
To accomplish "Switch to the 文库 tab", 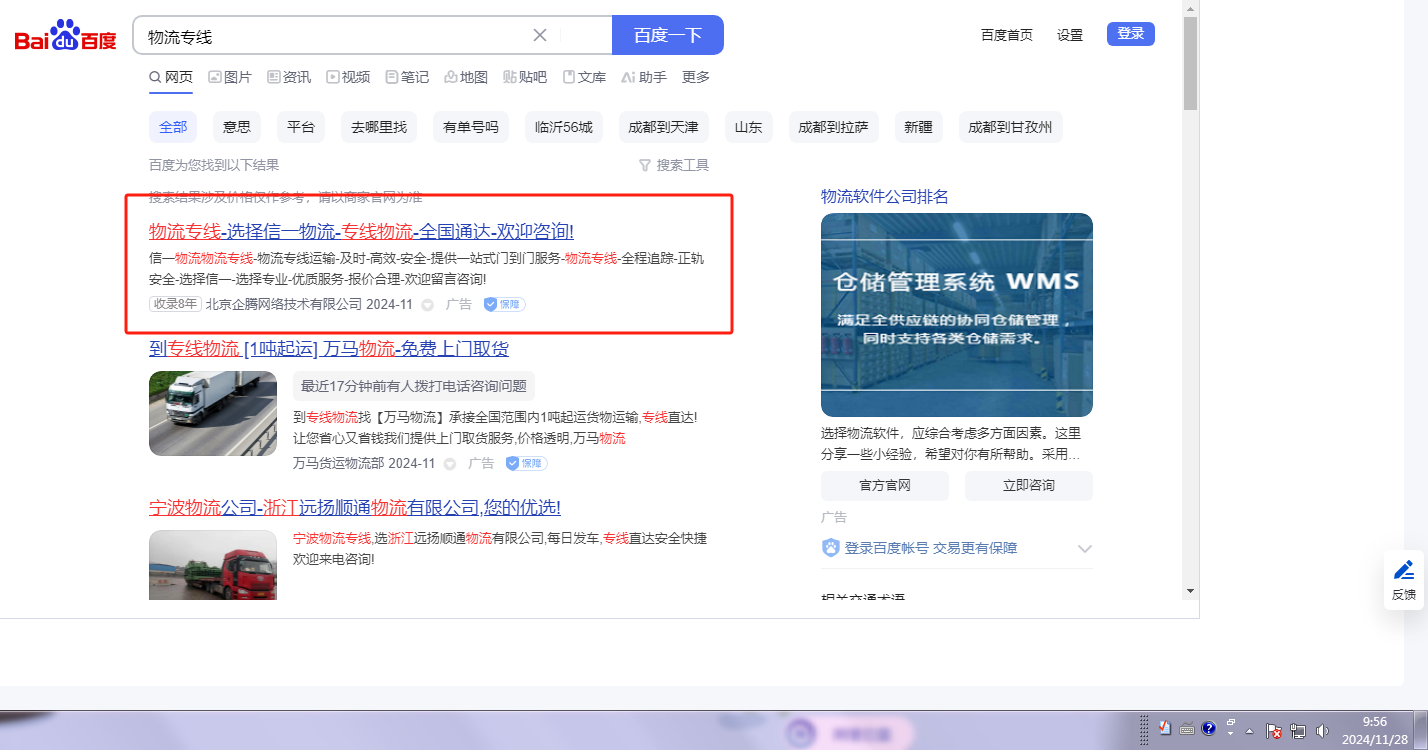I will coord(584,77).
